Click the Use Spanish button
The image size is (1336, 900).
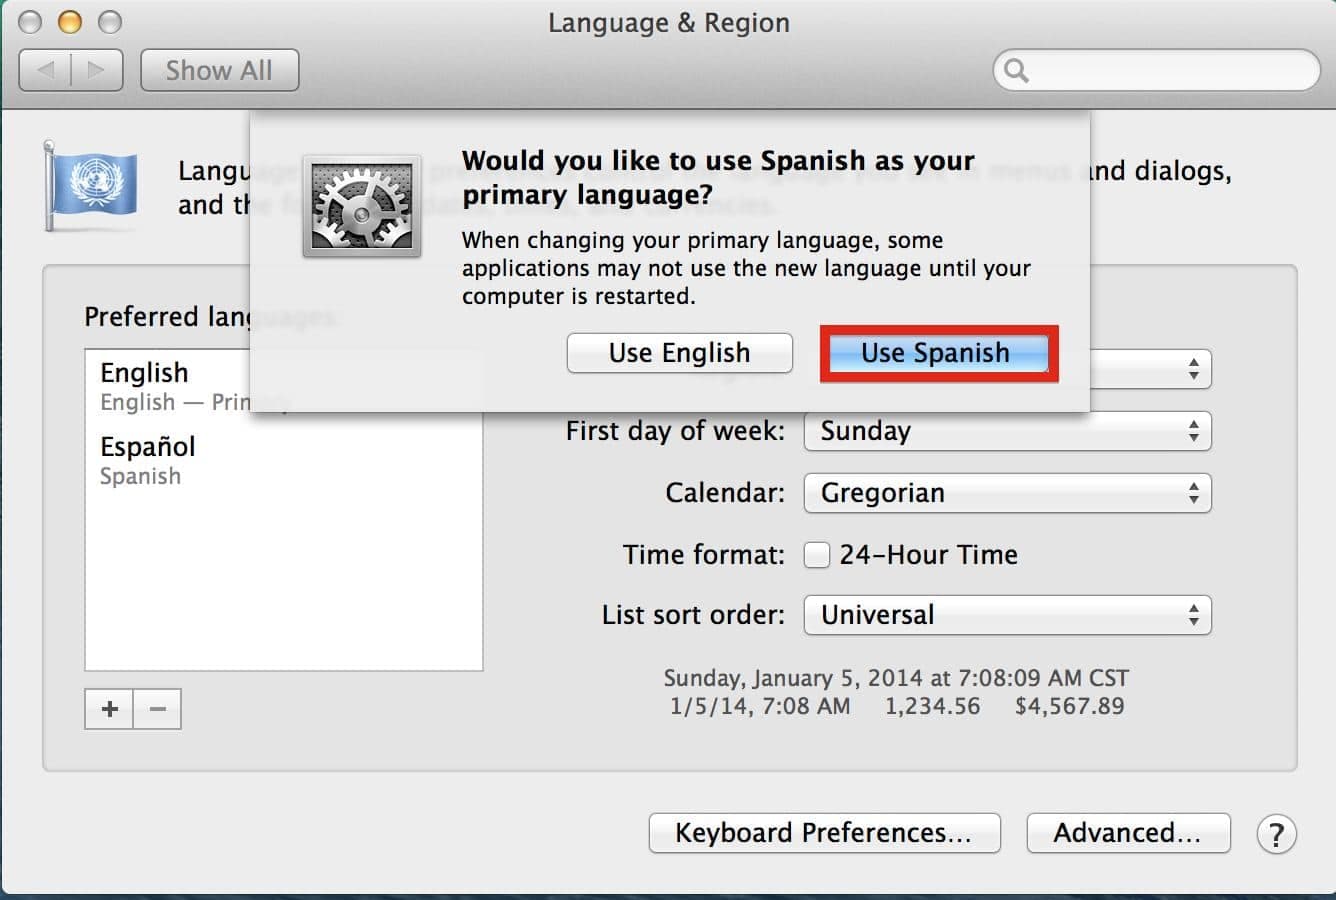tap(937, 353)
